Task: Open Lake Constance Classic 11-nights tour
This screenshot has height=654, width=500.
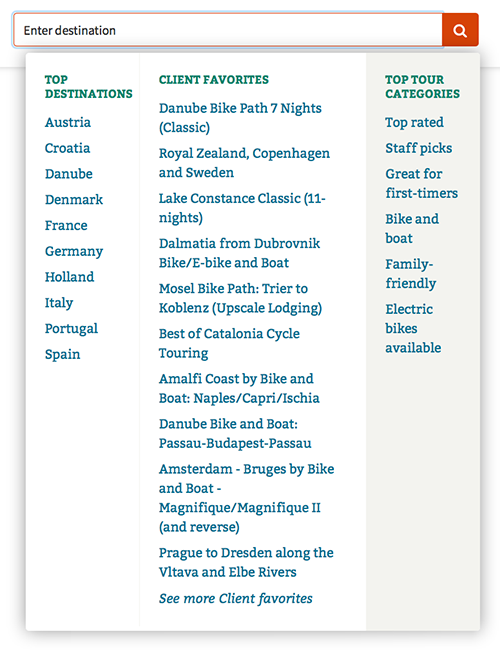Action: point(242,208)
